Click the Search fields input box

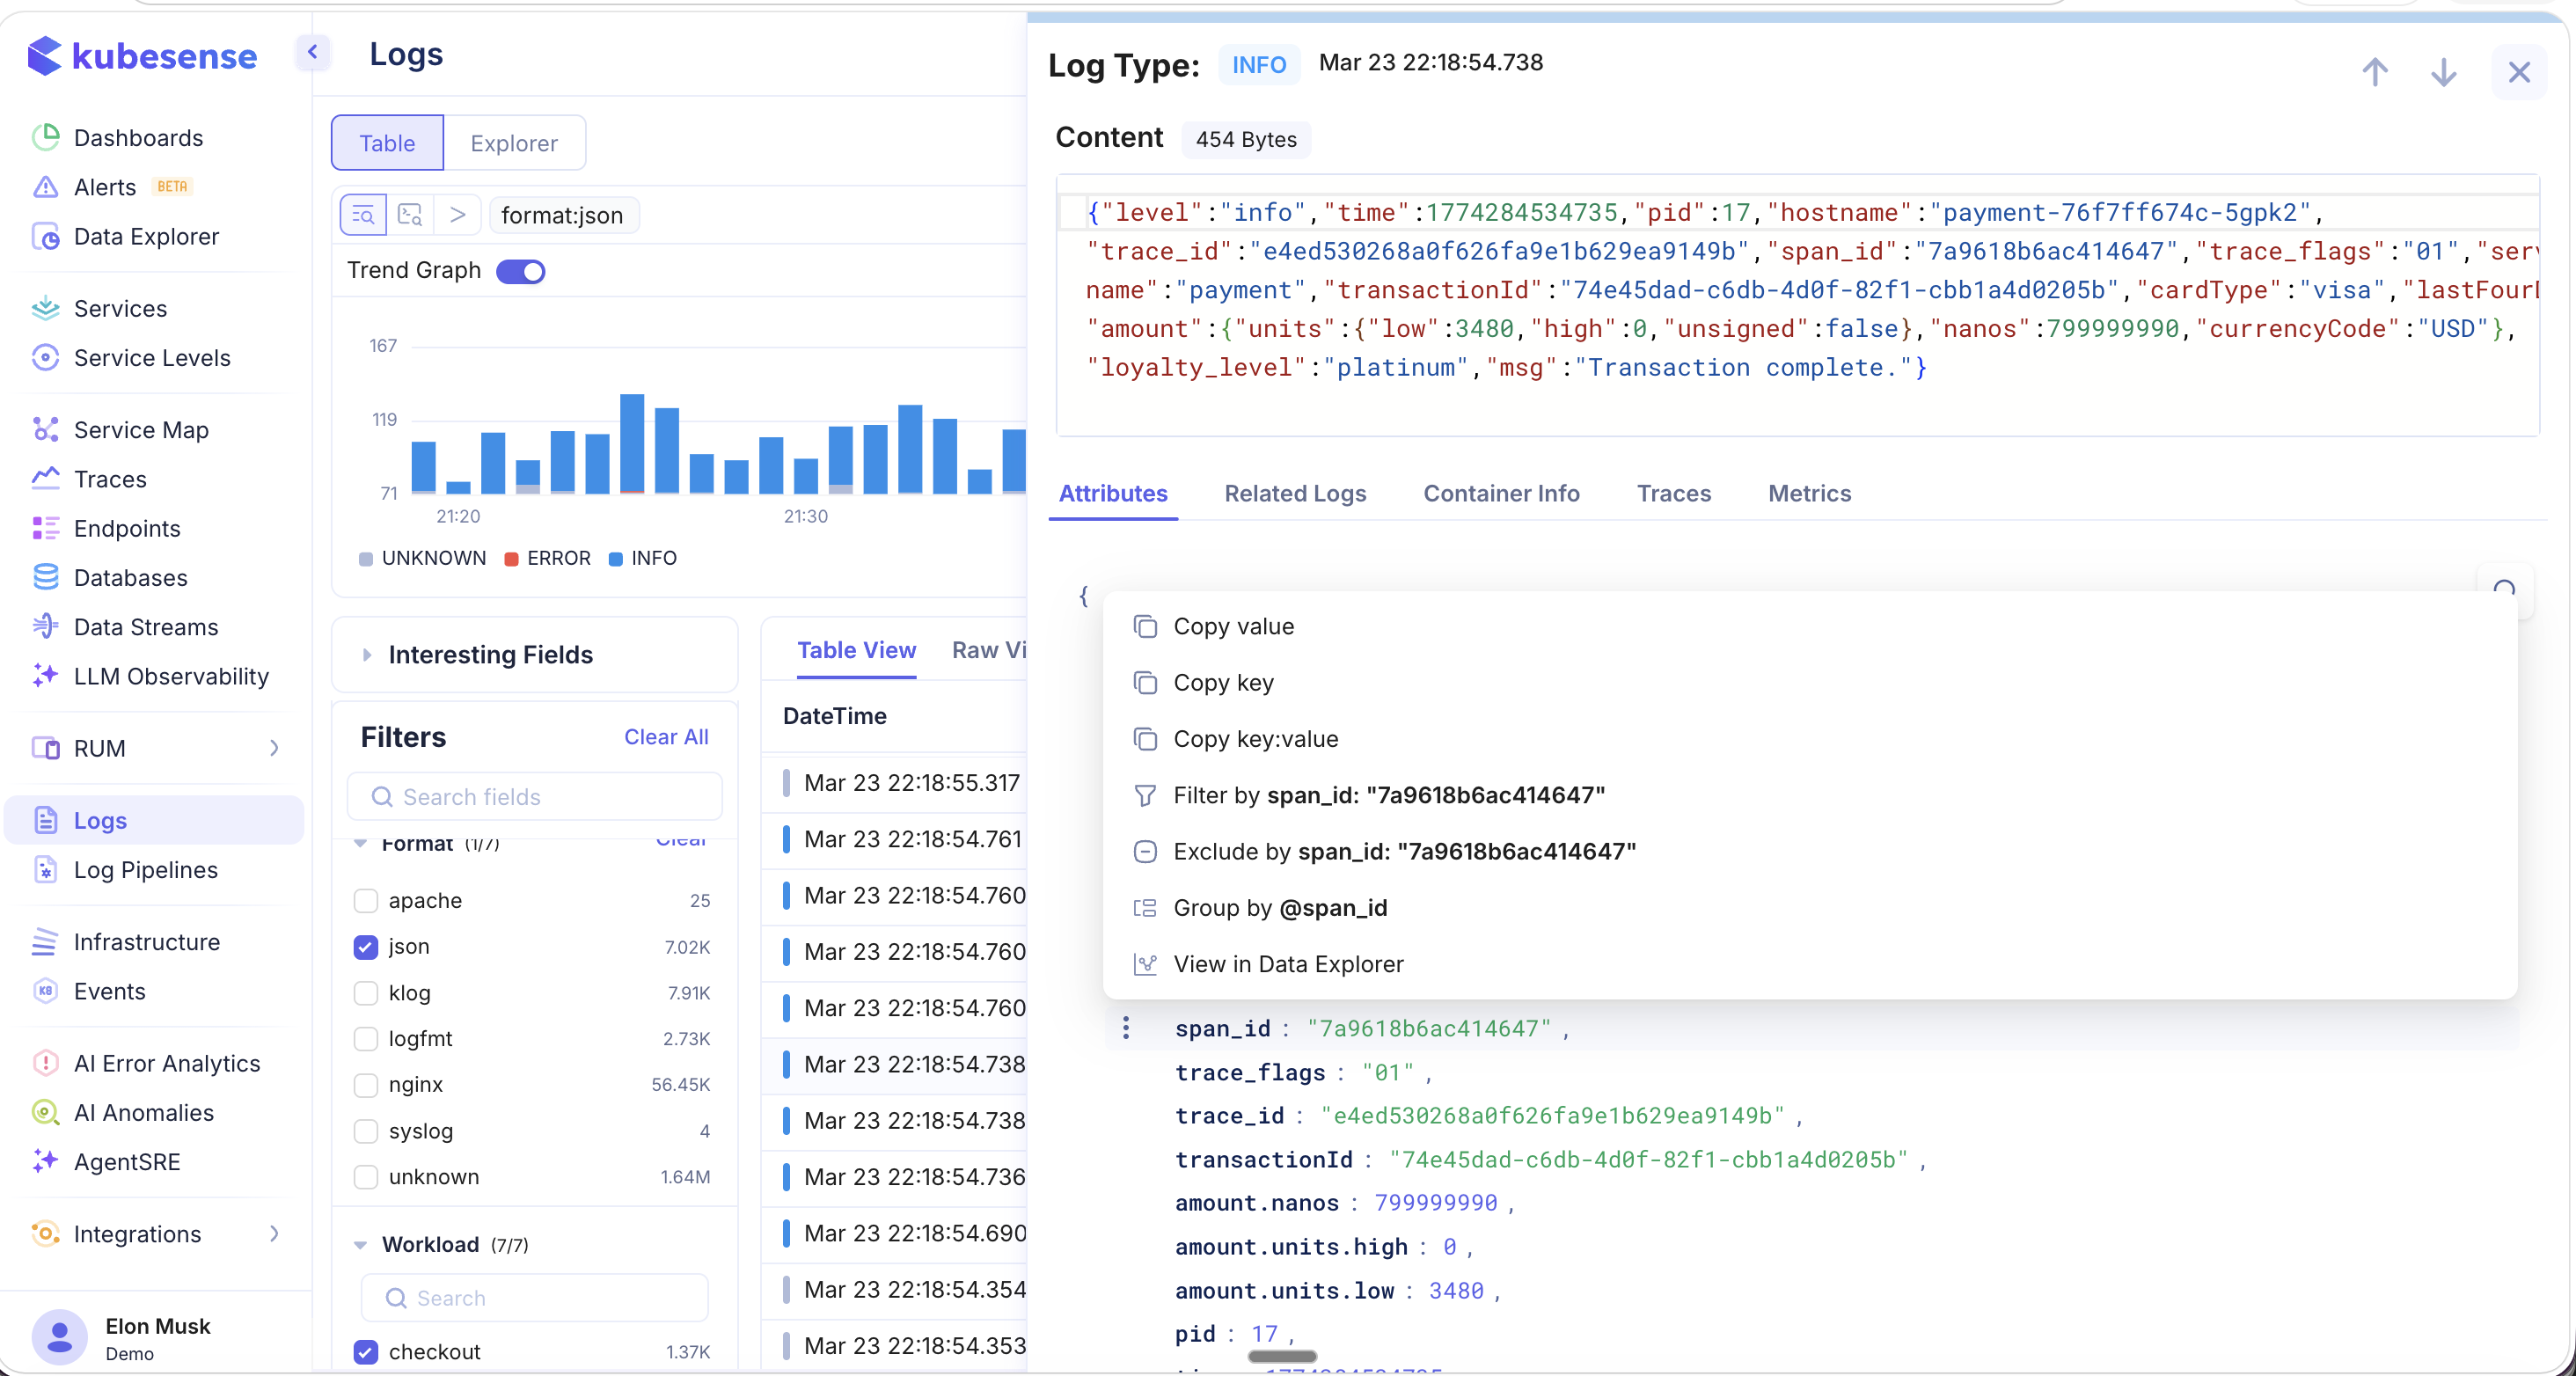click(535, 797)
